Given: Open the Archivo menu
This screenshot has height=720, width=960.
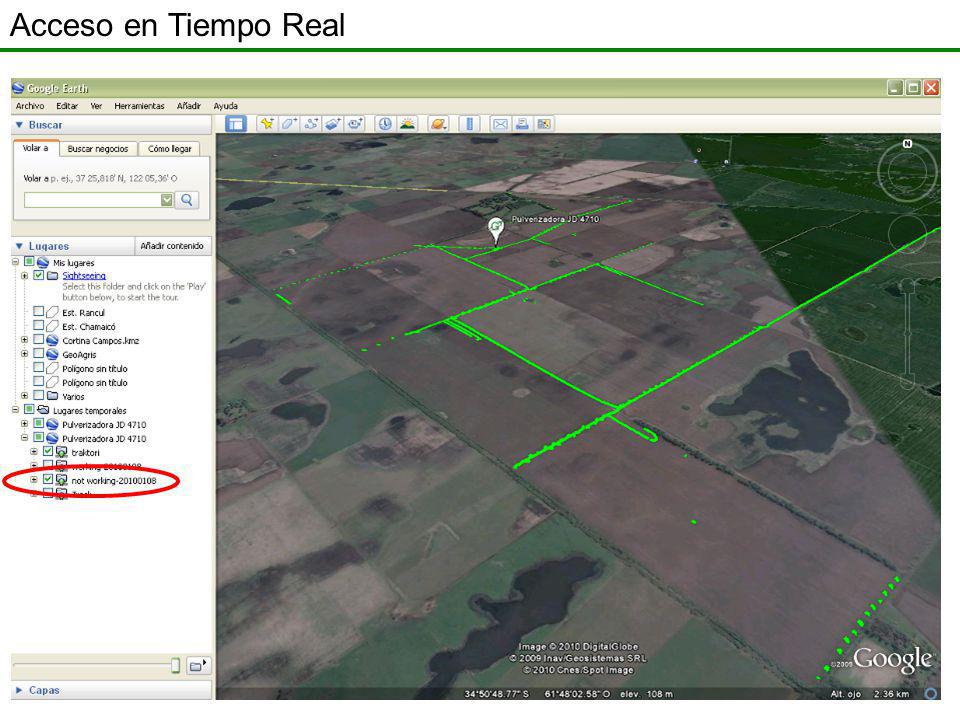Looking at the screenshot, I should tap(30, 106).
